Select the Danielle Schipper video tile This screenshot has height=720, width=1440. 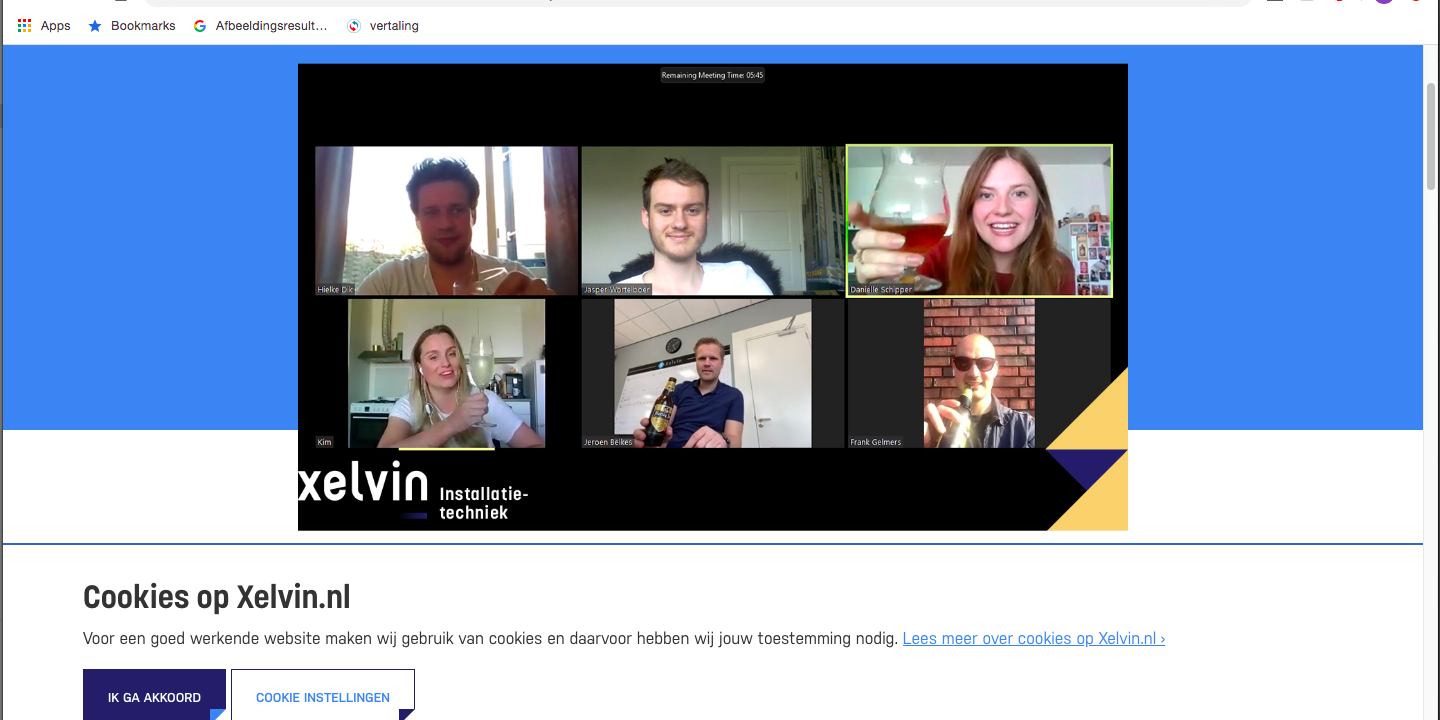pyautogui.click(x=979, y=221)
